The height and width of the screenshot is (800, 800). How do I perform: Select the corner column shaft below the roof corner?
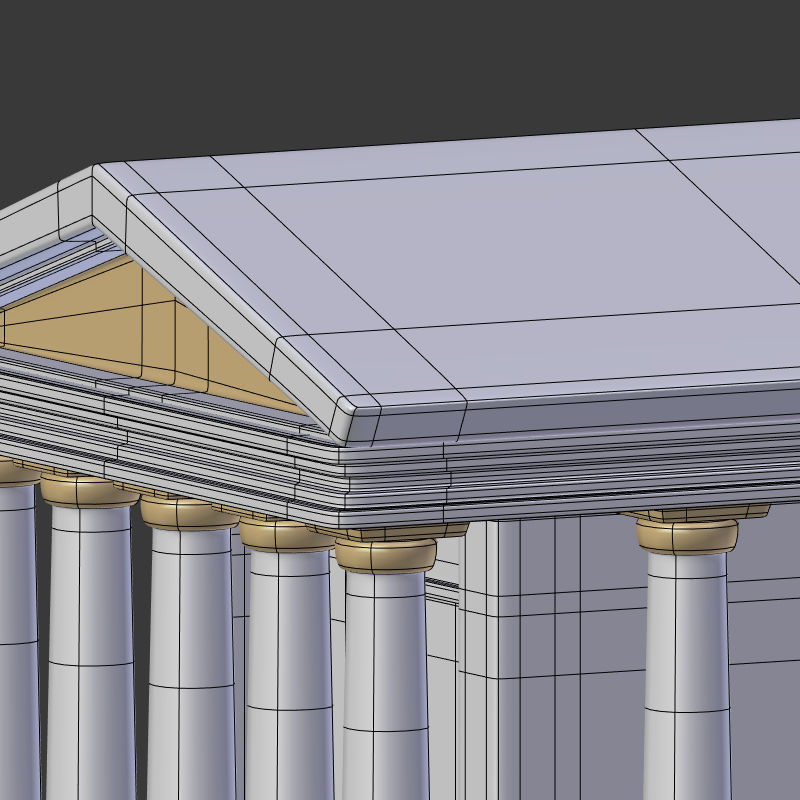[x=386, y=684]
